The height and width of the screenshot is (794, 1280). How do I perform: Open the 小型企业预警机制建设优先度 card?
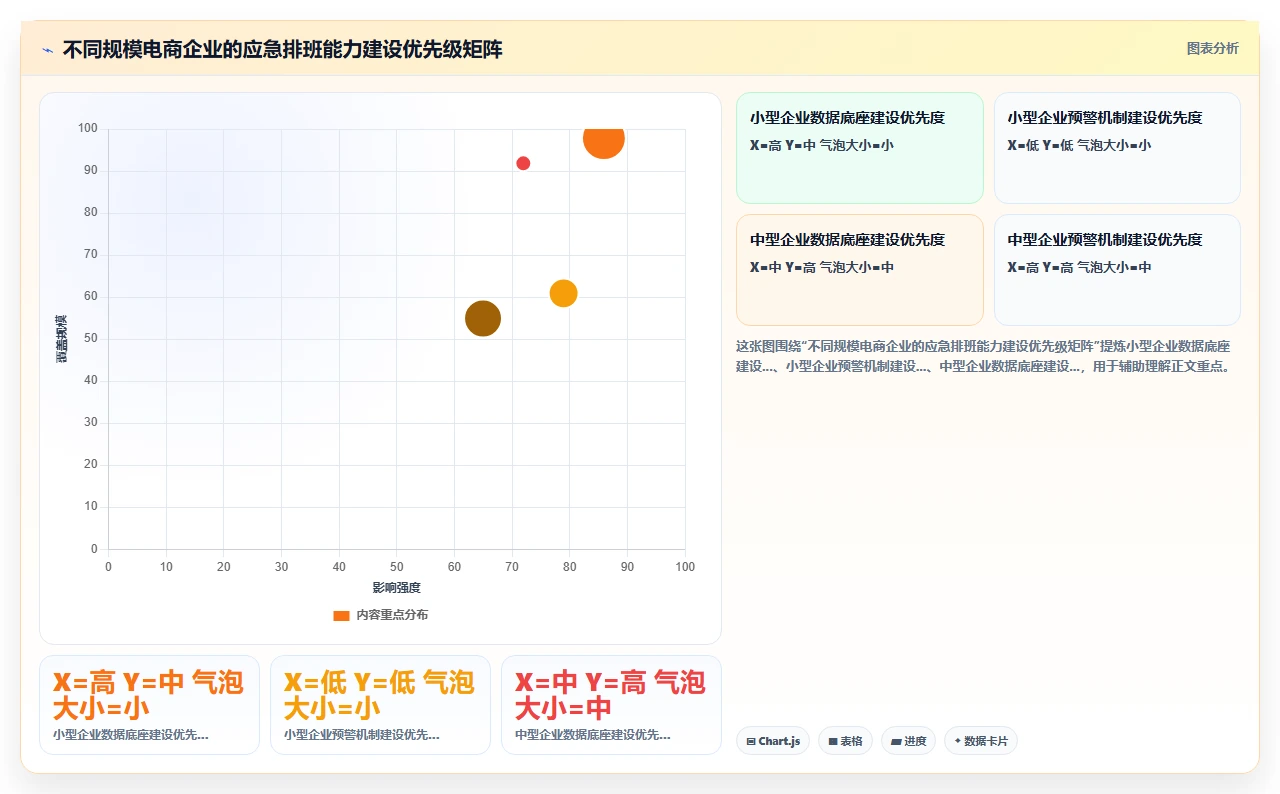click(1117, 148)
